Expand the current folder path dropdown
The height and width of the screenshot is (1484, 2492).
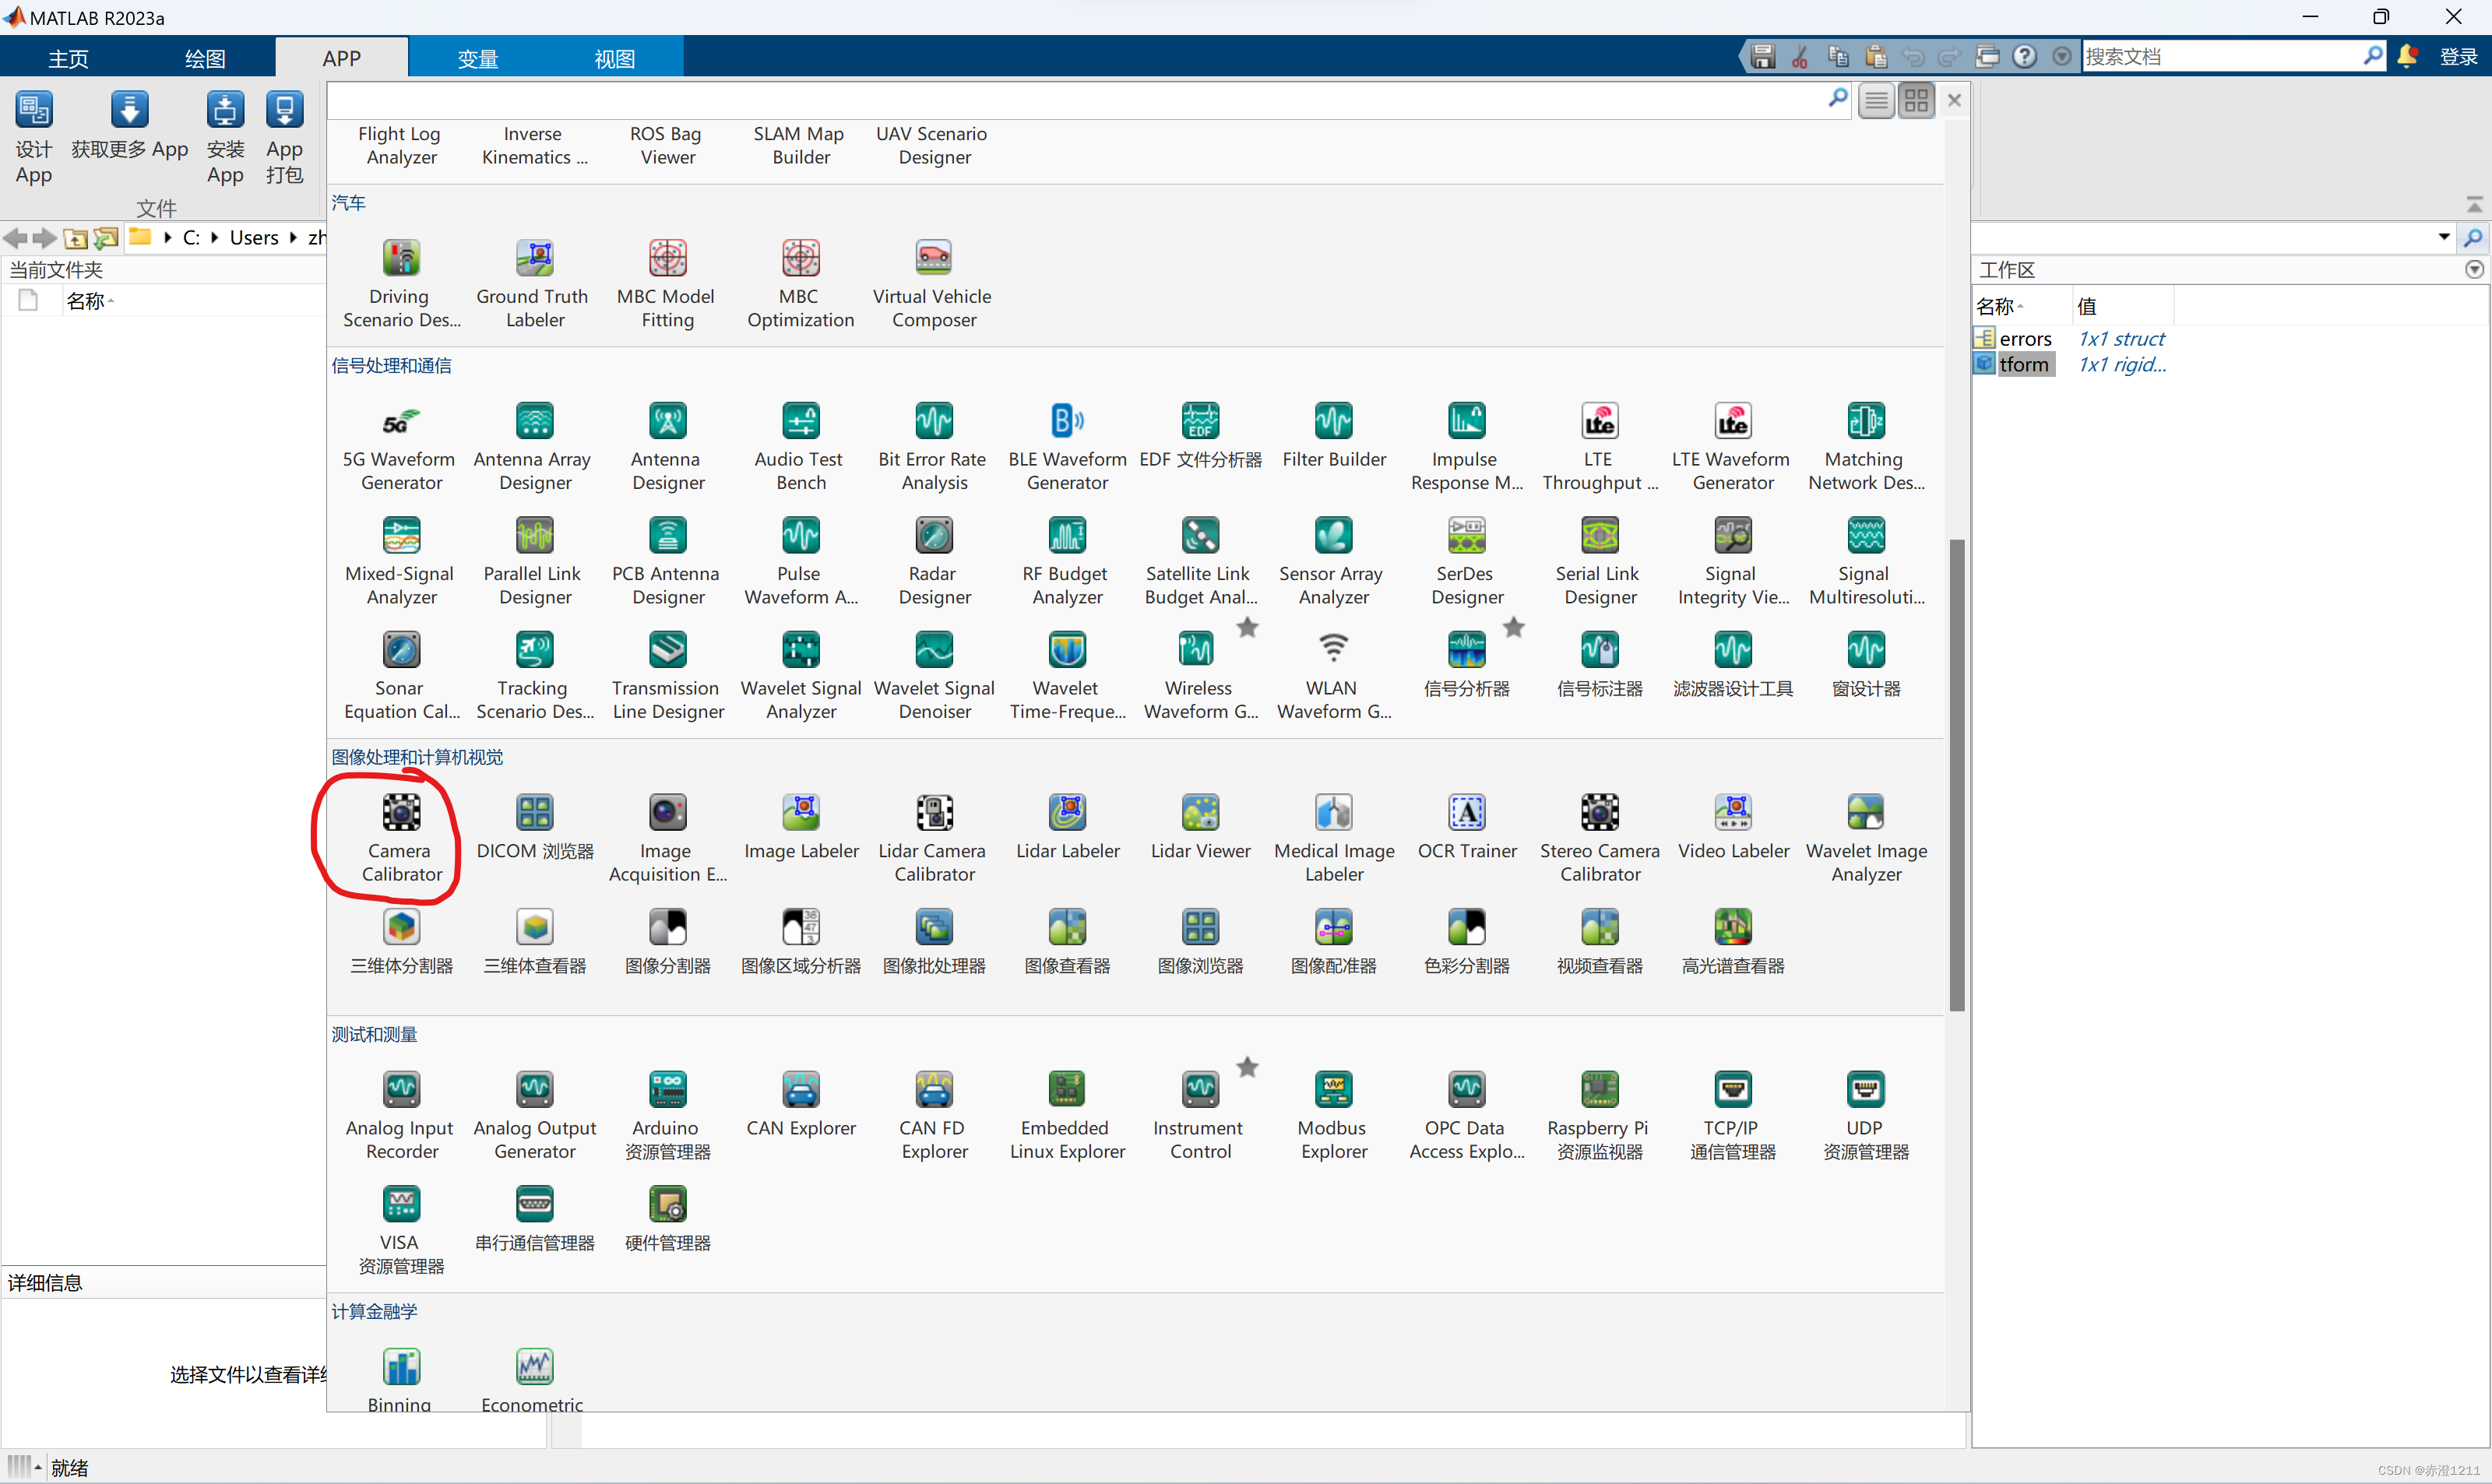pos(2443,237)
